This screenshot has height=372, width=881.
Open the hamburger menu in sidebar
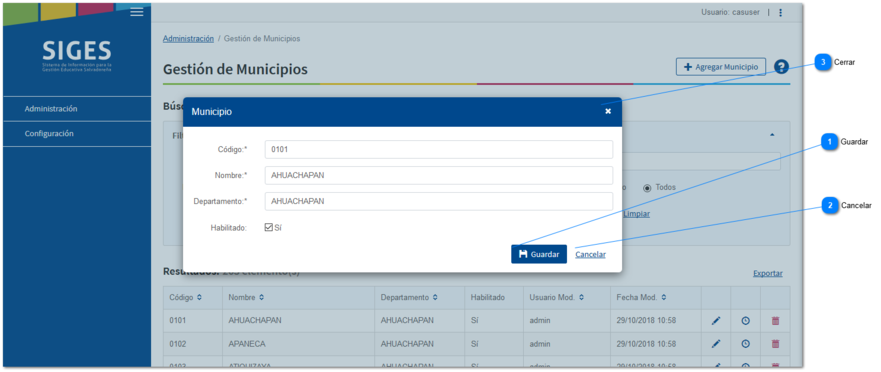[137, 12]
